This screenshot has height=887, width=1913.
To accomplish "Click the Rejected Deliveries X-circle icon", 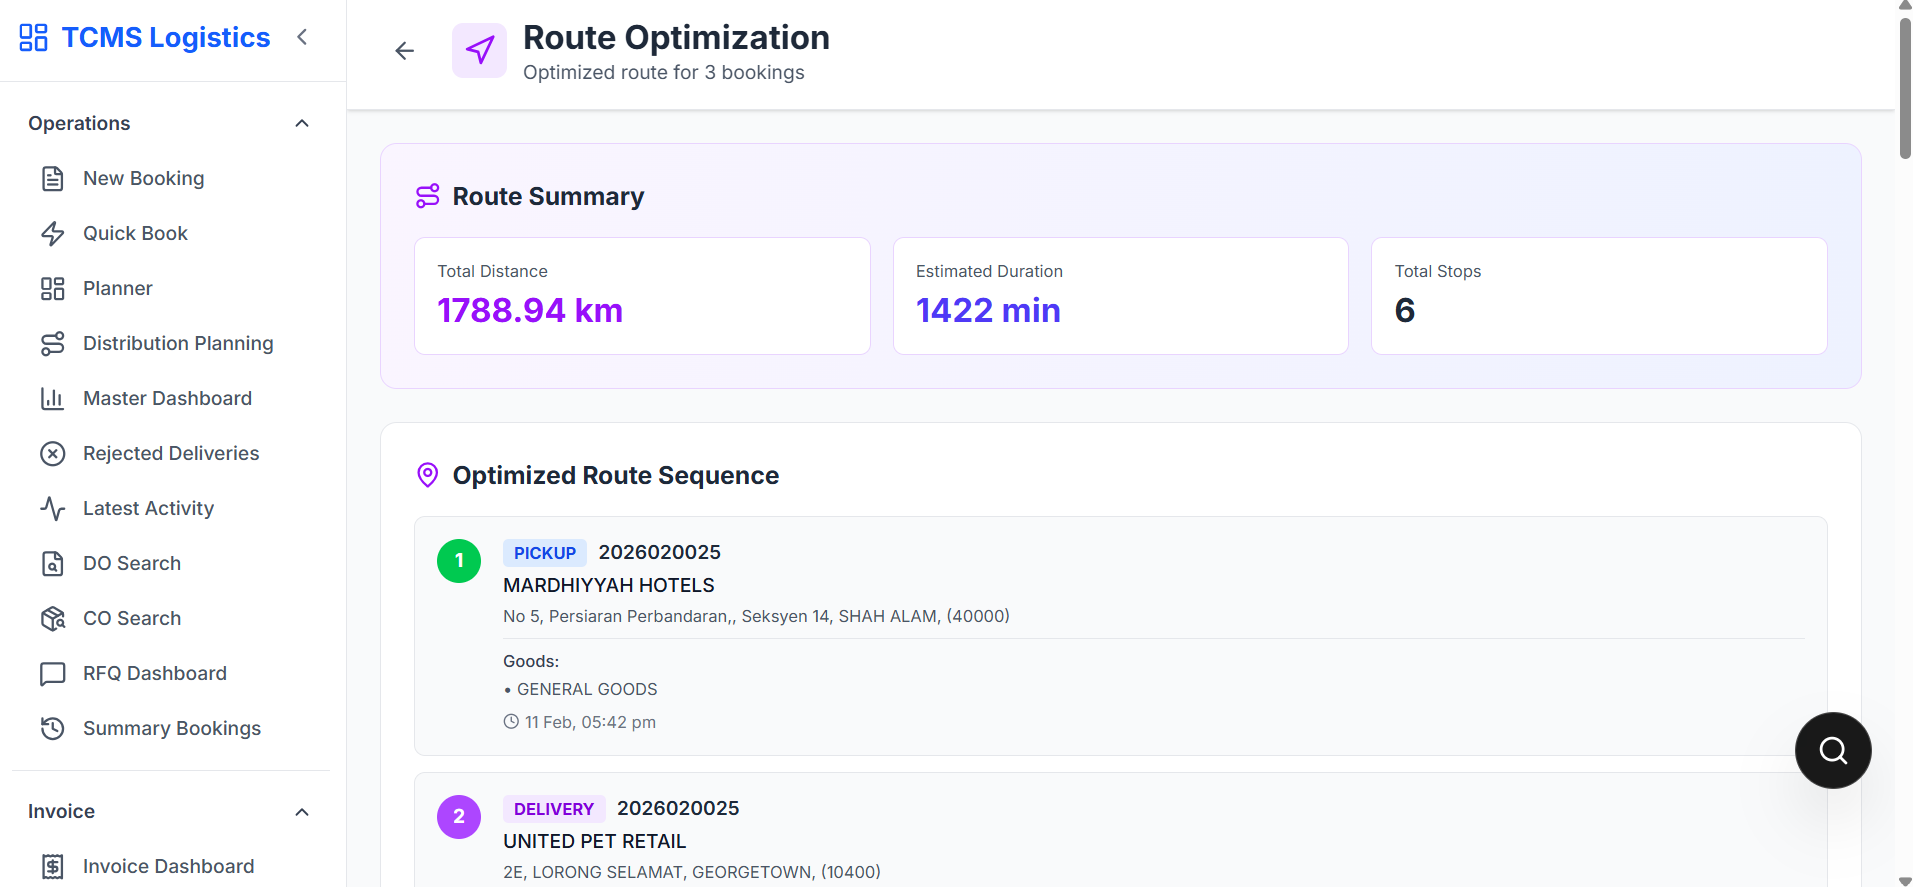I will click(x=53, y=454).
